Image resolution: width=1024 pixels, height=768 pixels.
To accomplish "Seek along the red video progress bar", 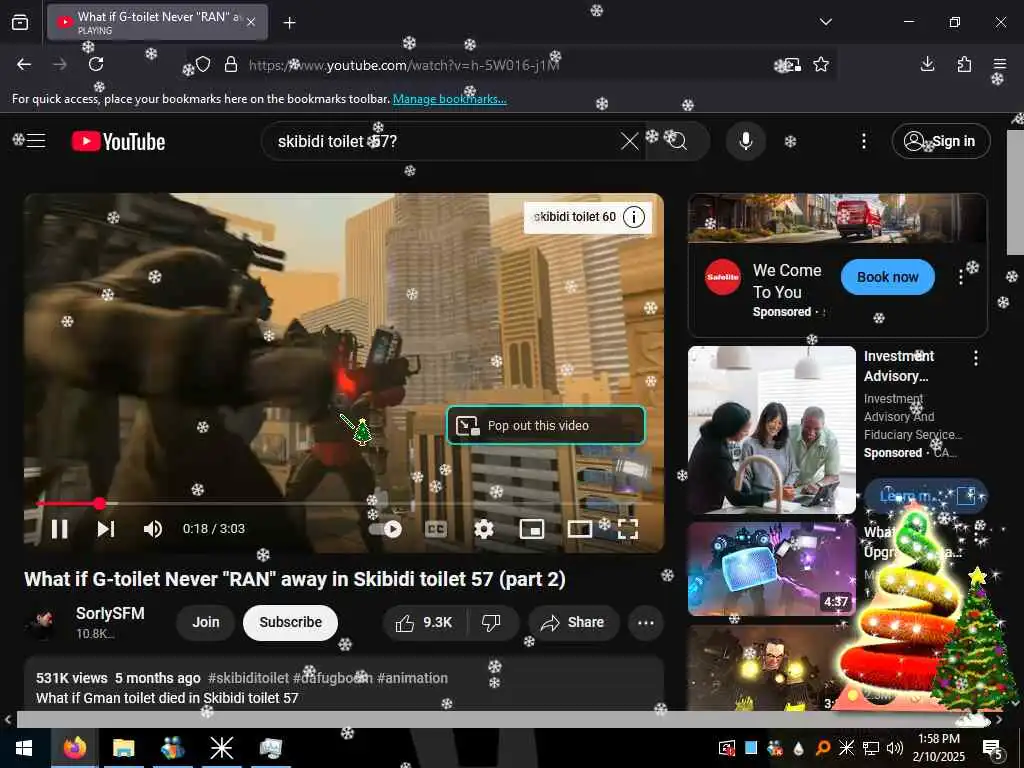I will pyautogui.click(x=344, y=504).
